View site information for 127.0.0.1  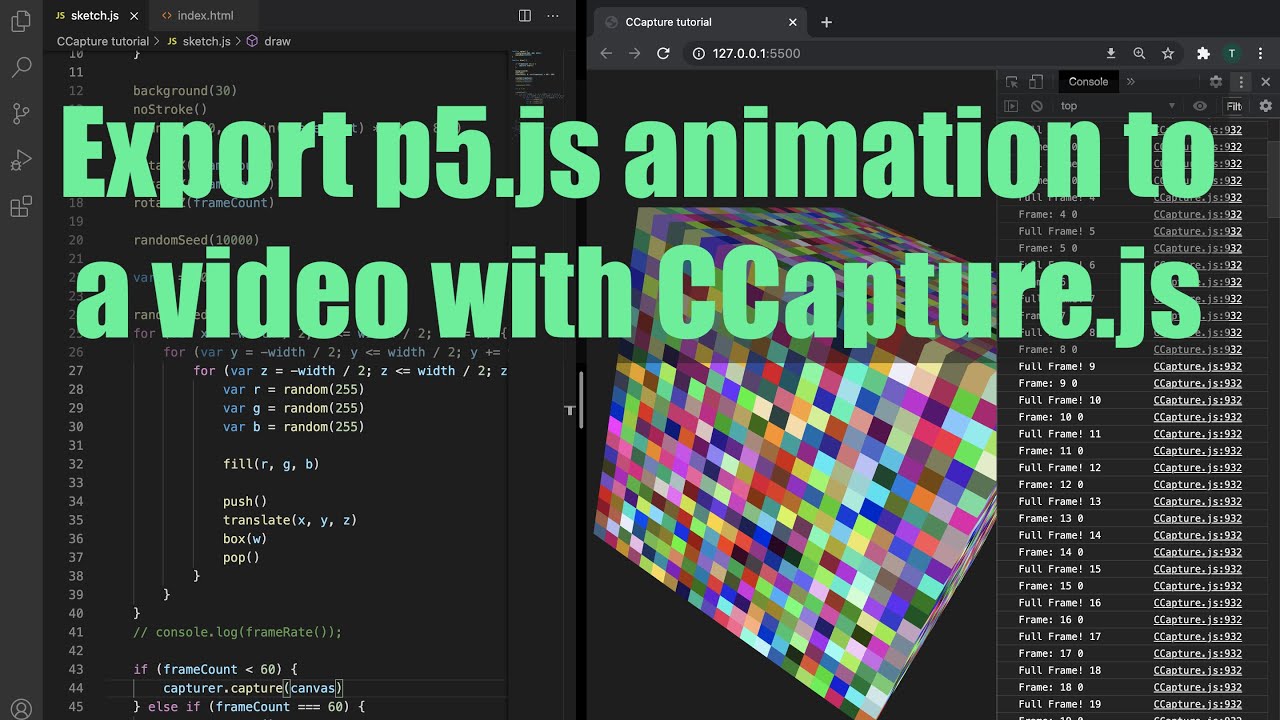pos(698,53)
